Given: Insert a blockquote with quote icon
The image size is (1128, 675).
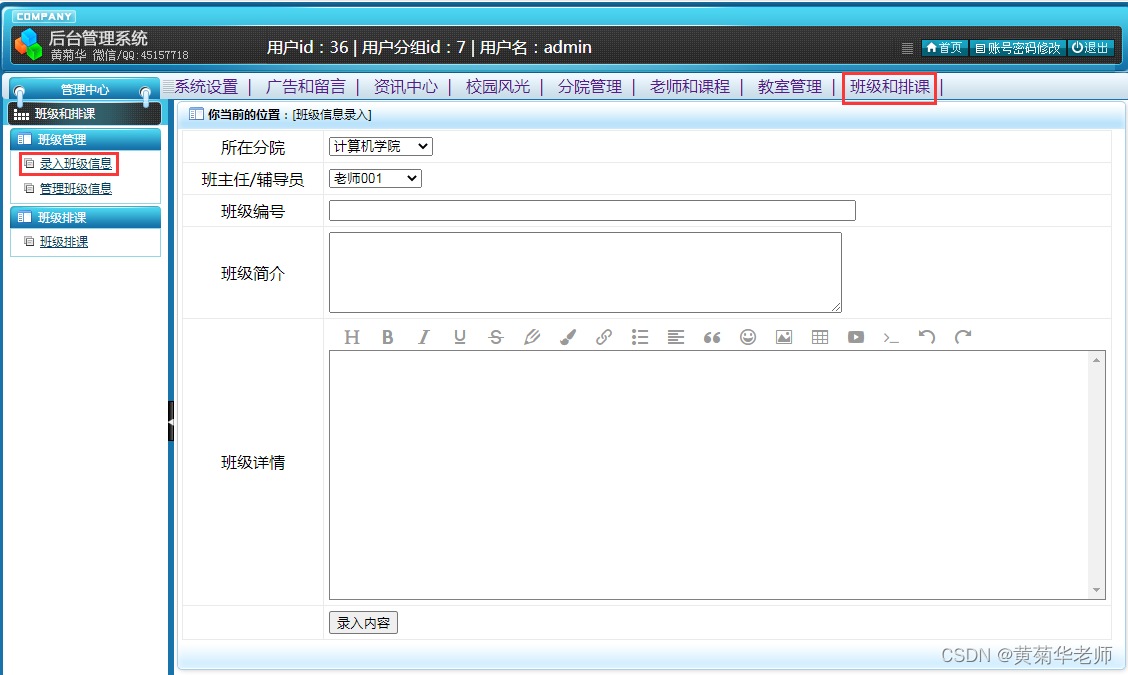Looking at the screenshot, I should [x=711, y=337].
